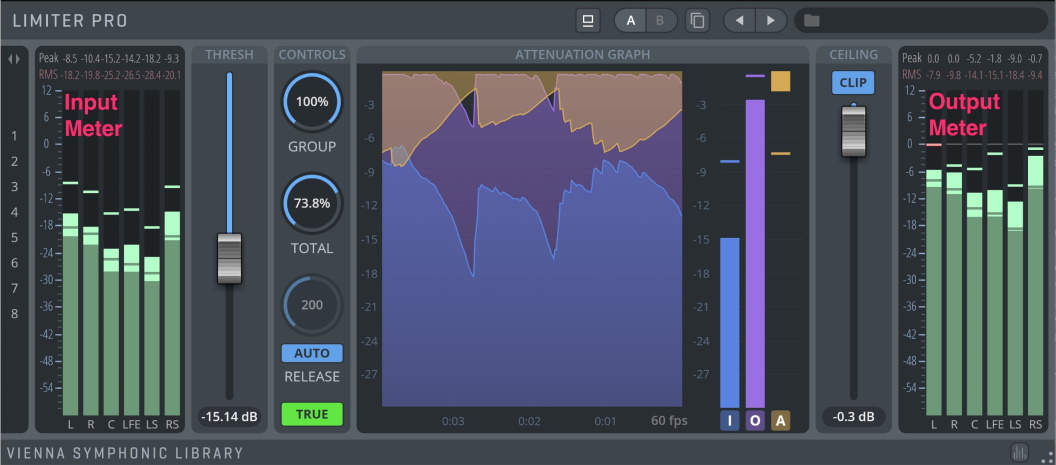The image size is (1056, 465).
Task: Click the meter icon at bottom right
Action: click(1020, 452)
